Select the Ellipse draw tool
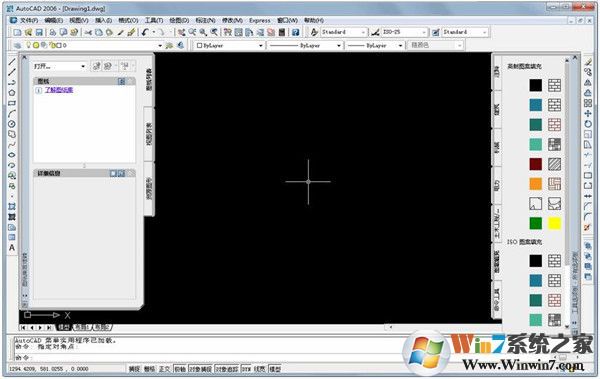Screen dimensions: 600x379 12,155
